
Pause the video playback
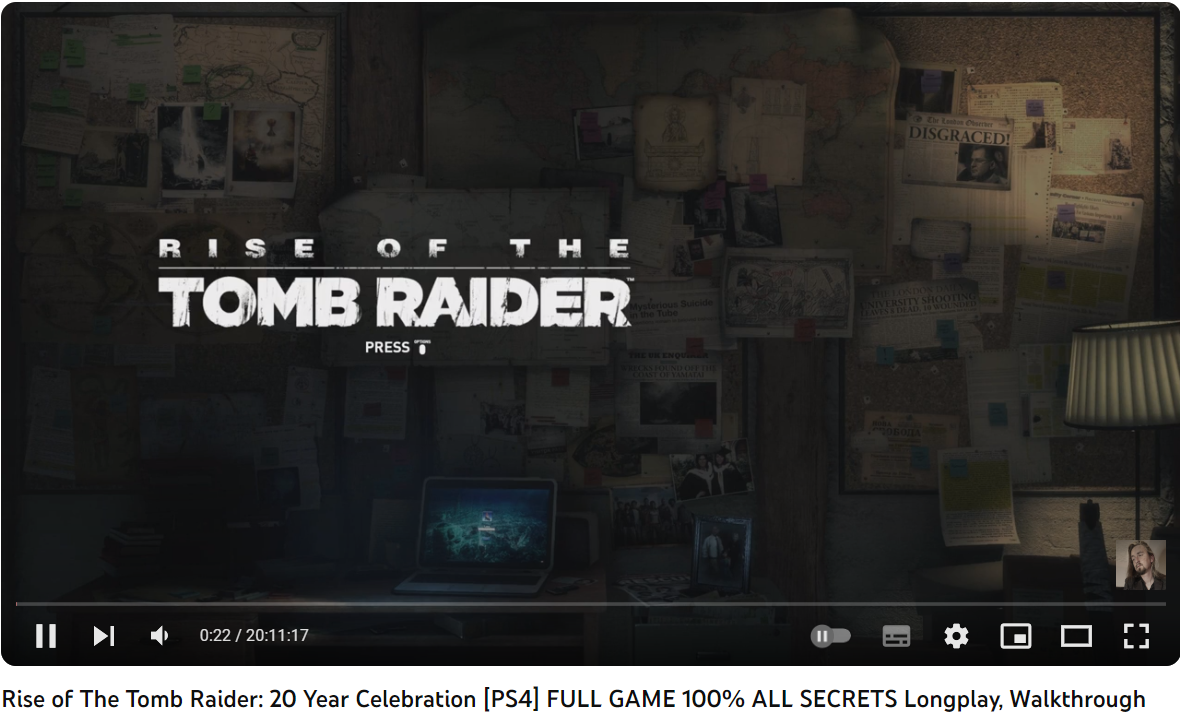46,636
